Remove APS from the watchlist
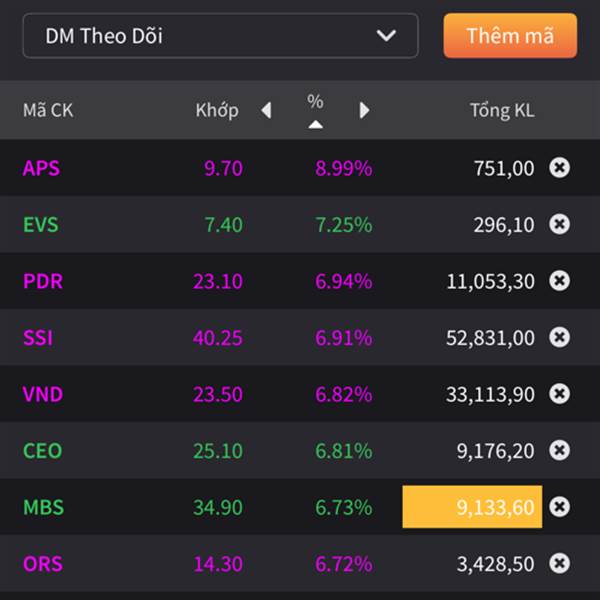Screen dimensions: 600x600 click(x=560, y=168)
